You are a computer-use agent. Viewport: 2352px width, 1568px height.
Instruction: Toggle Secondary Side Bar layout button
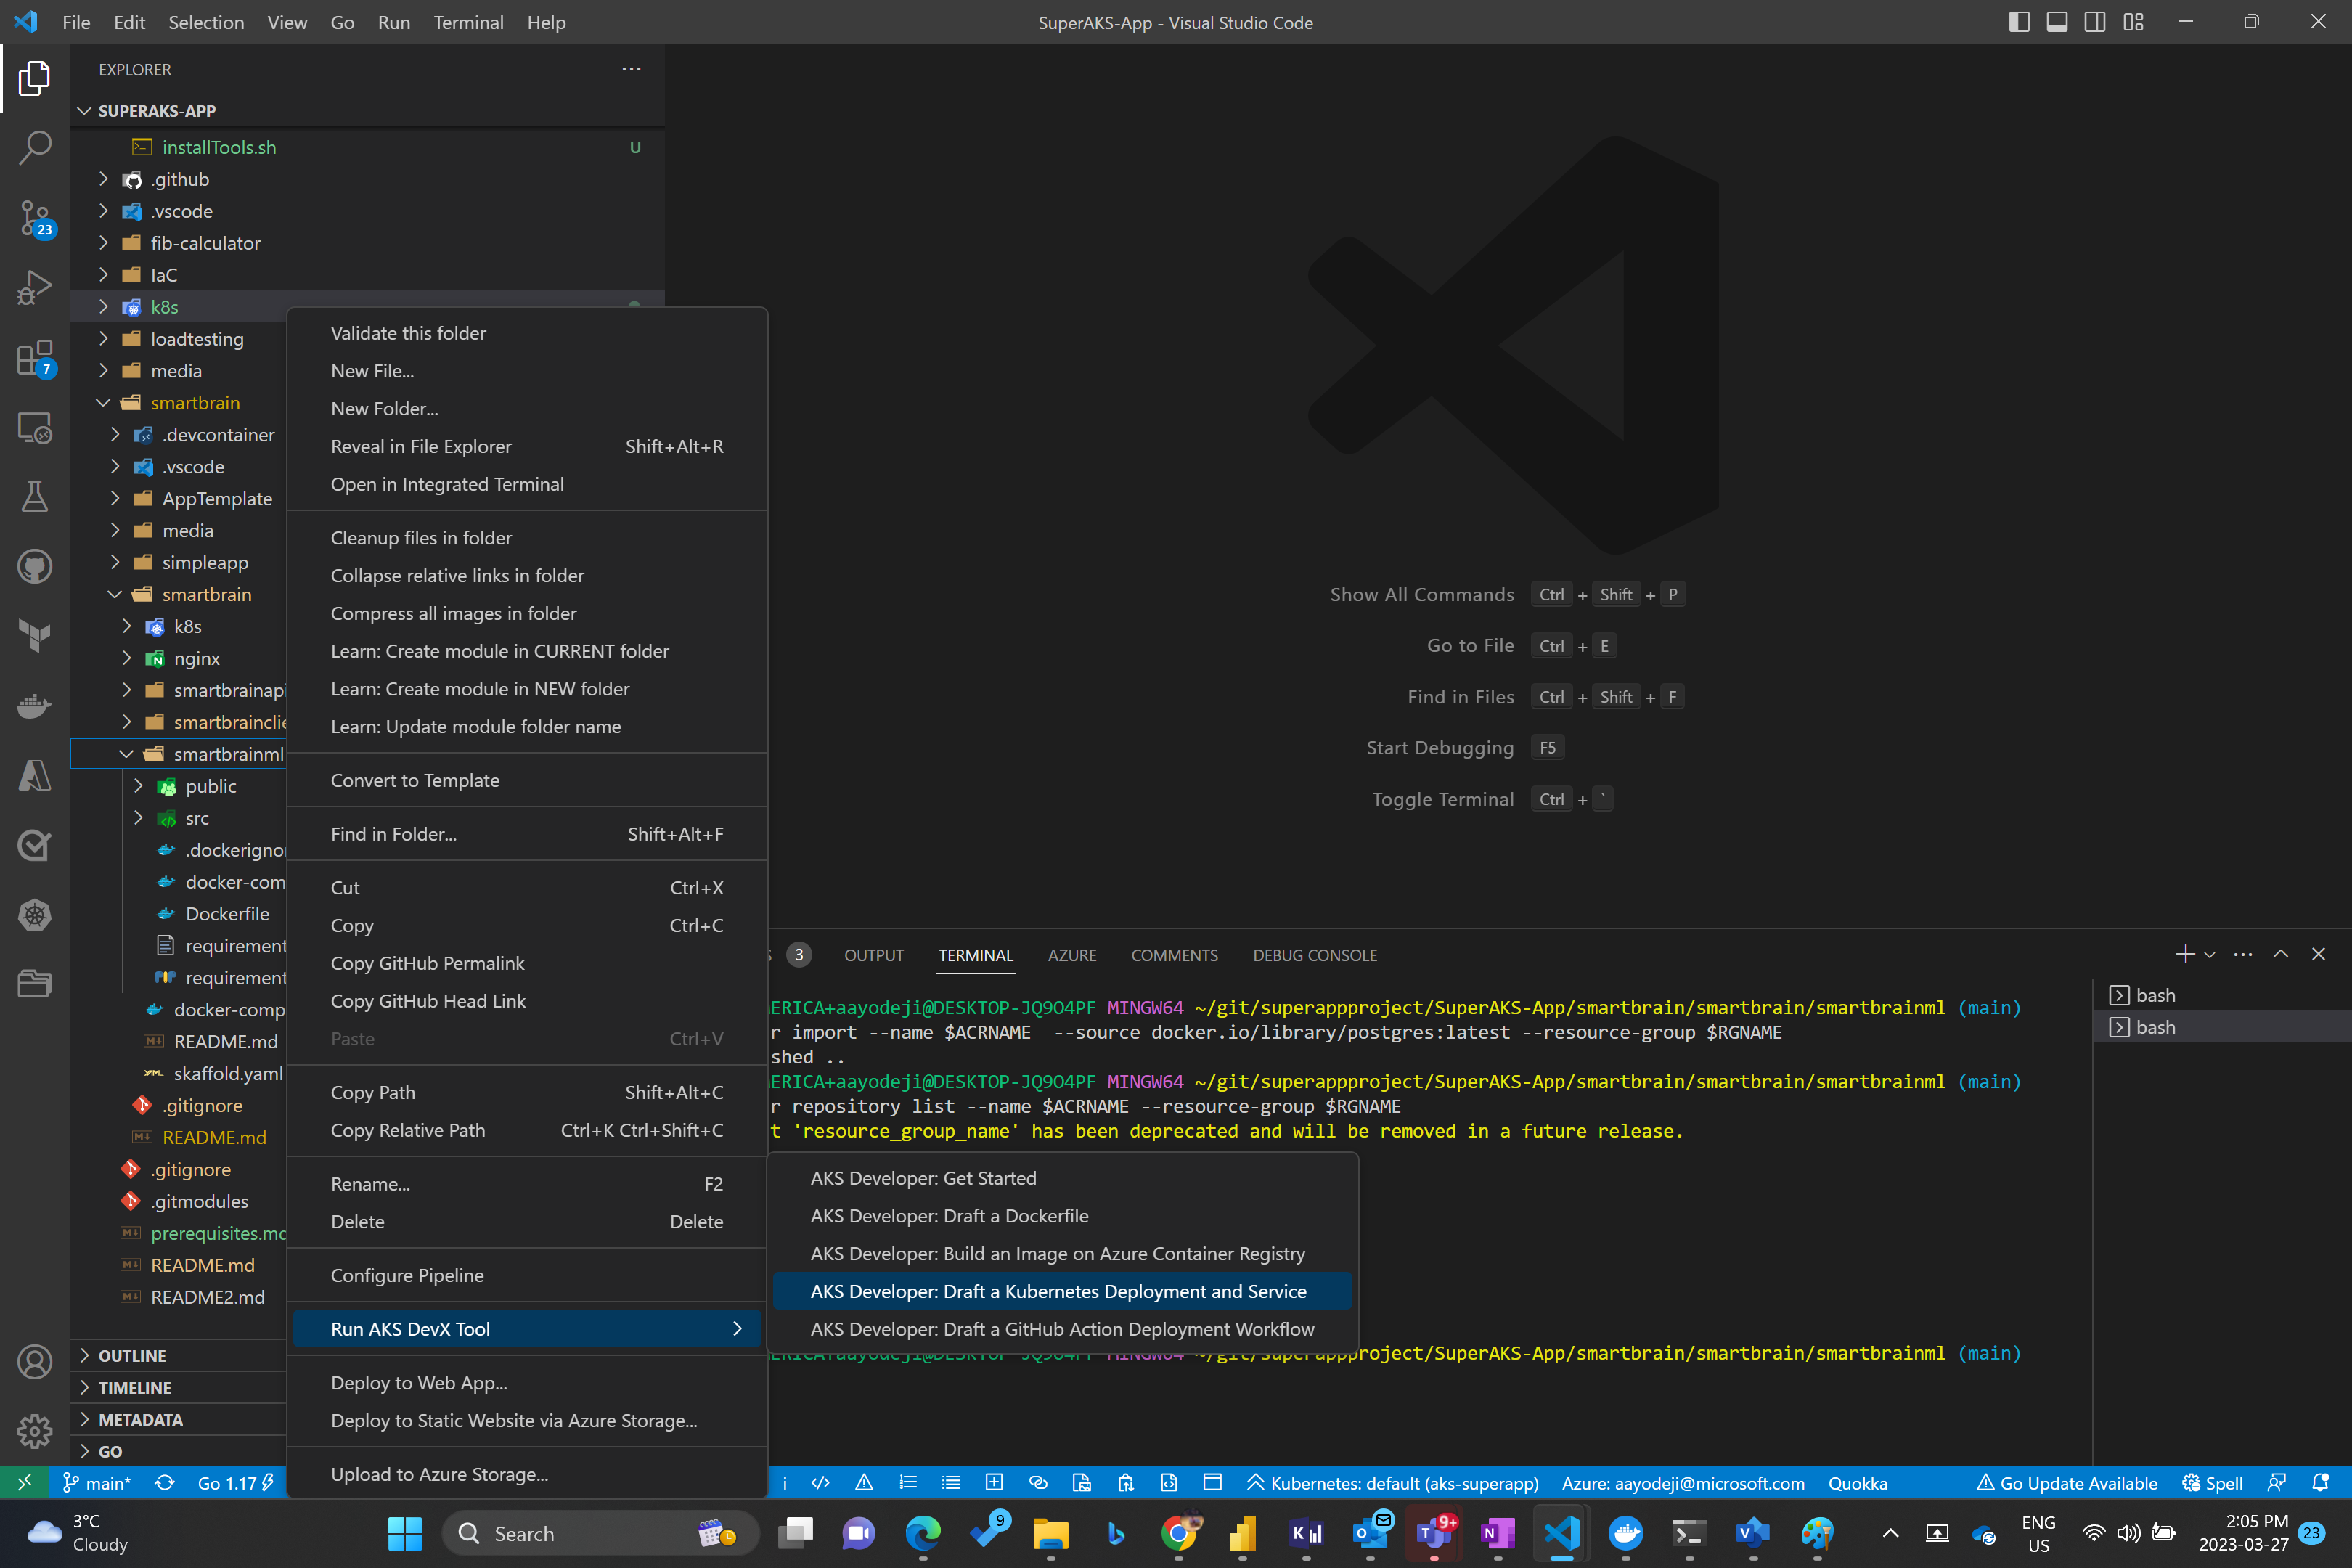[x=2095, y=22]
